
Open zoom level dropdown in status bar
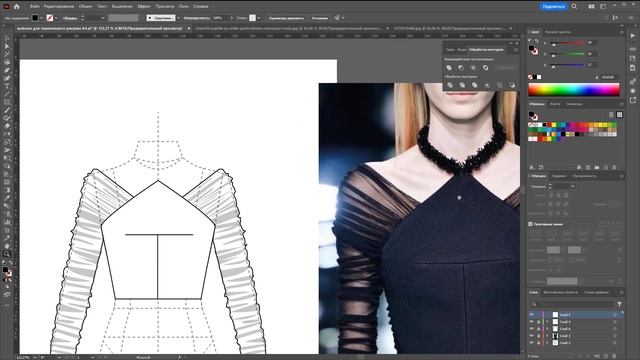pyautogui.click(x=35, y=357)
